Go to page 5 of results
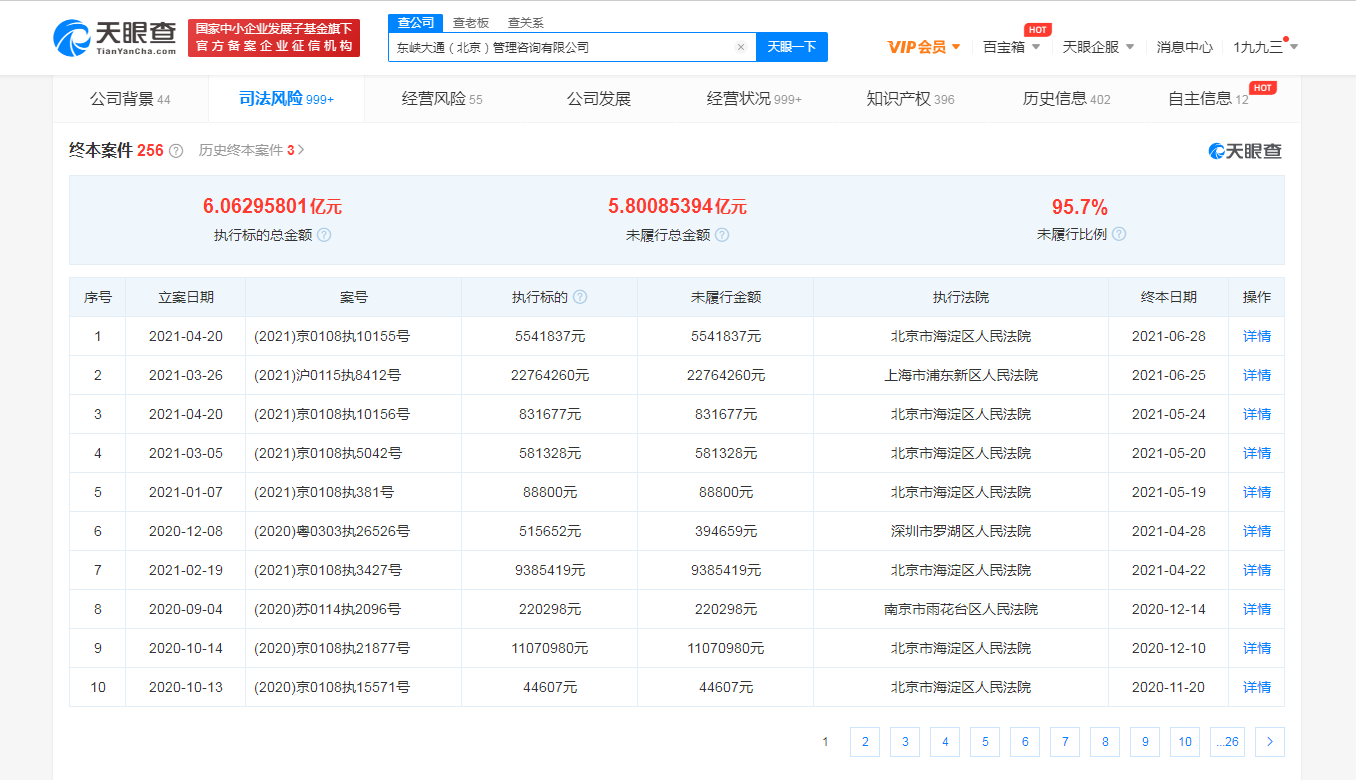 (x=985, y=742)
